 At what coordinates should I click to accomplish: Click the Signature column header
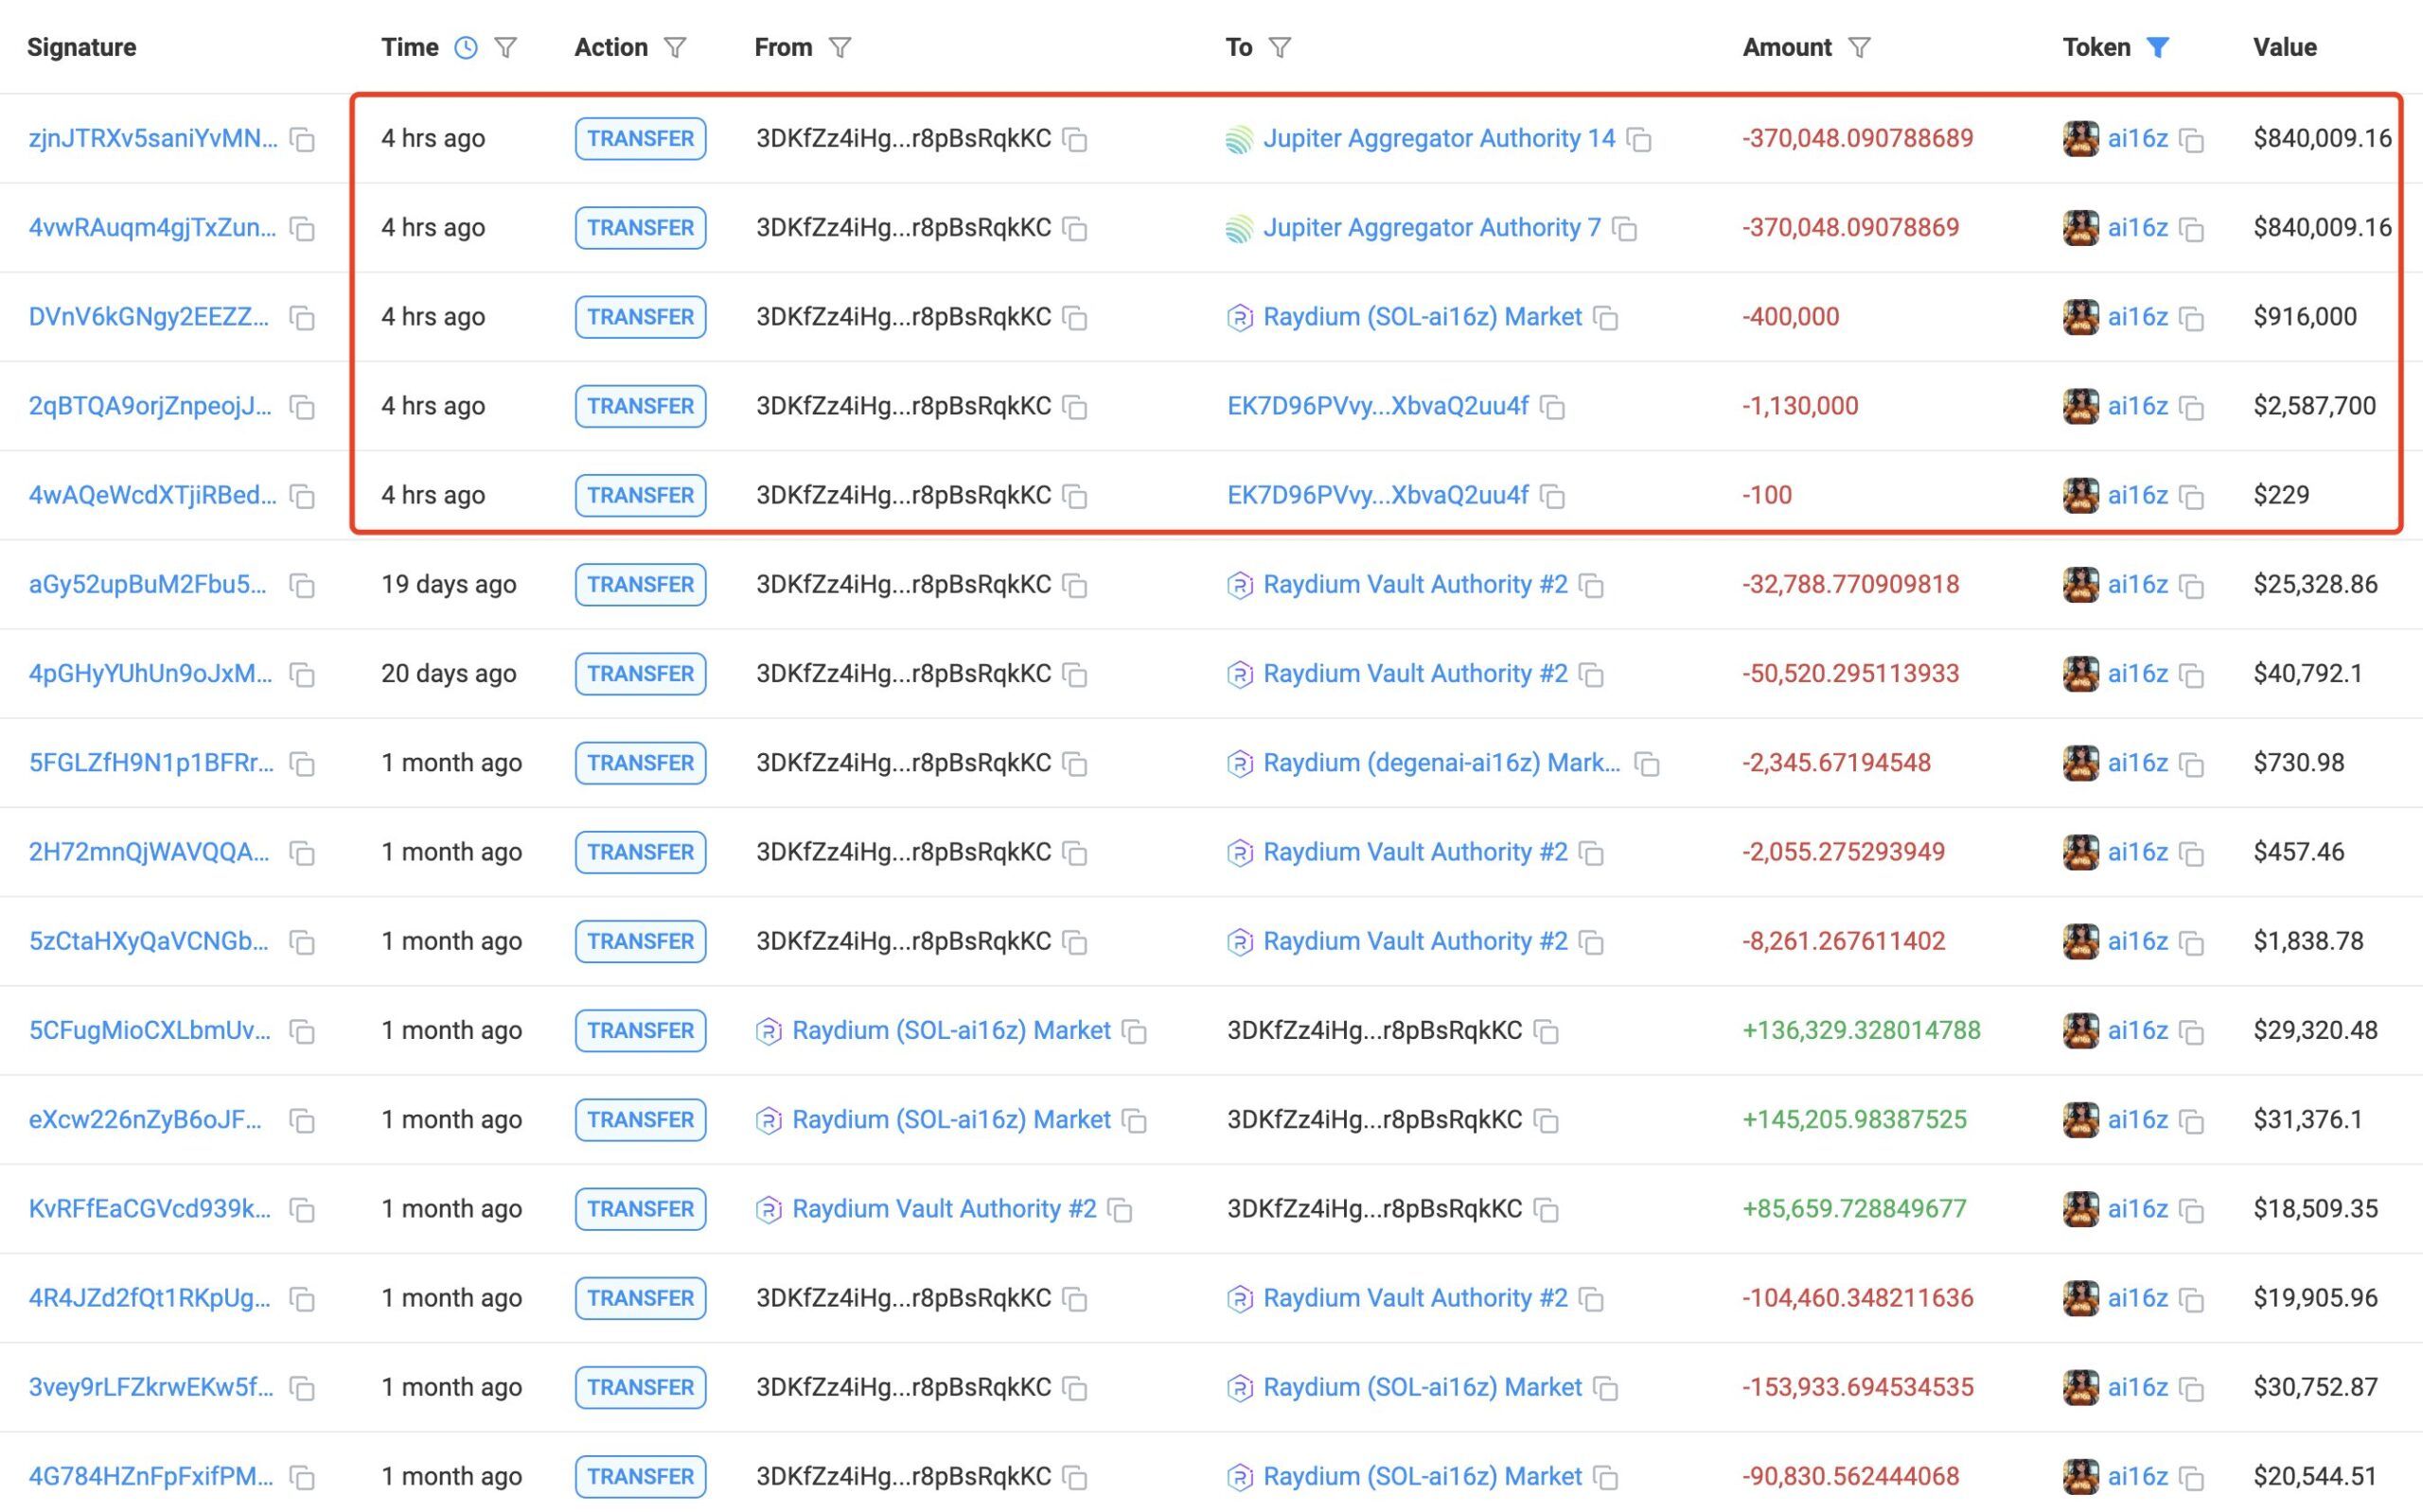[81, 47]
